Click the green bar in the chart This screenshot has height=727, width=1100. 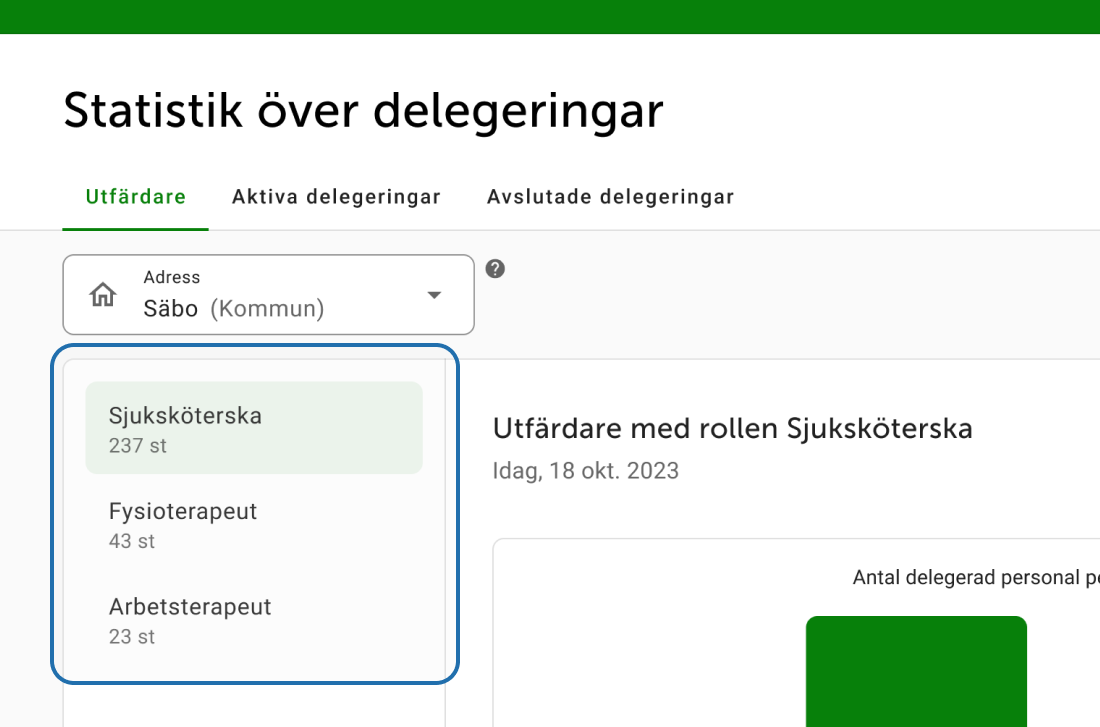[x=916, y=672]
